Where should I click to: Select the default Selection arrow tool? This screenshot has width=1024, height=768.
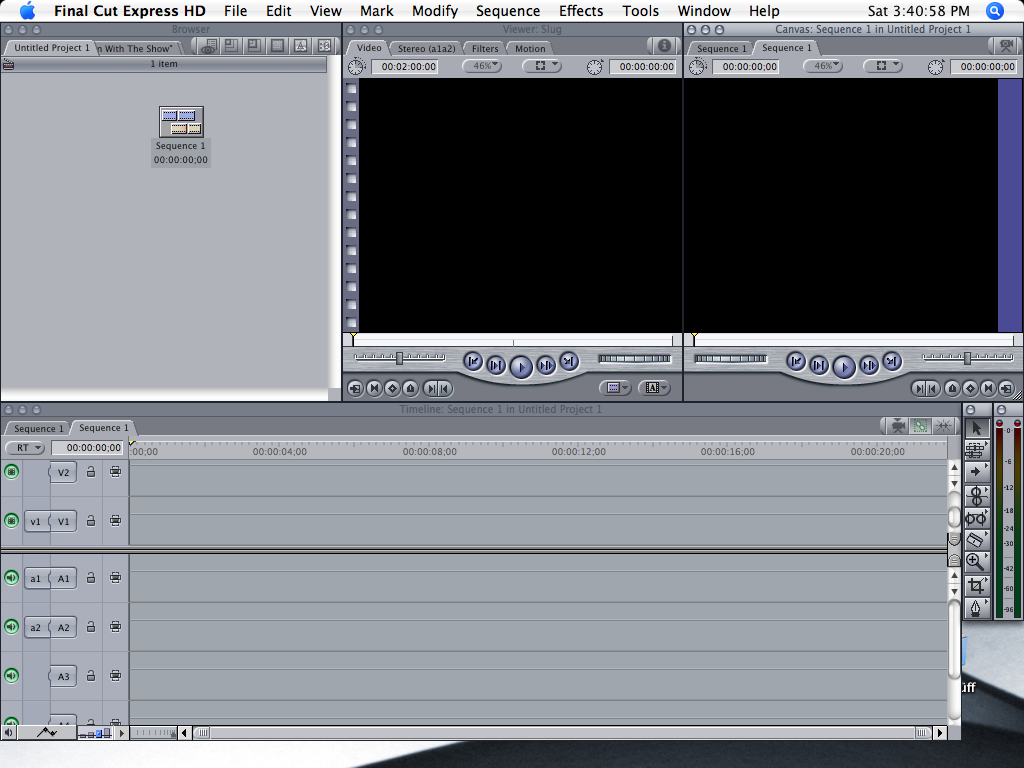coord(976,427)
